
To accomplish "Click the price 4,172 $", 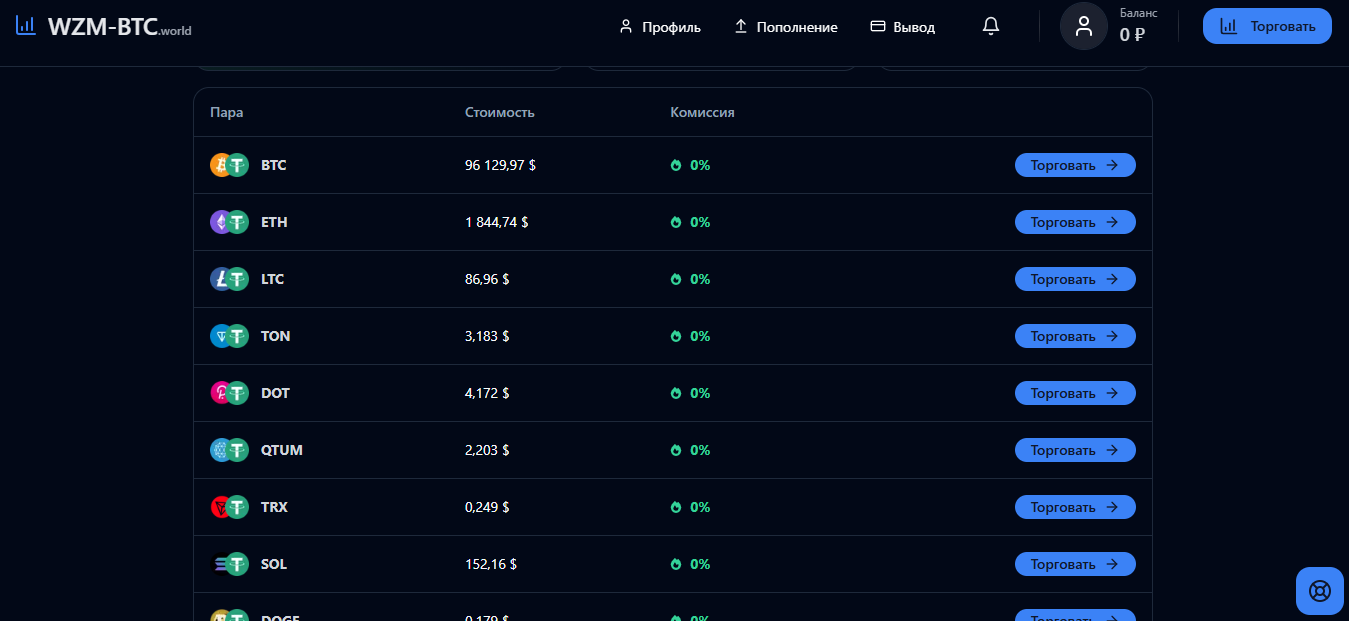I will click(x=487, y=393).
